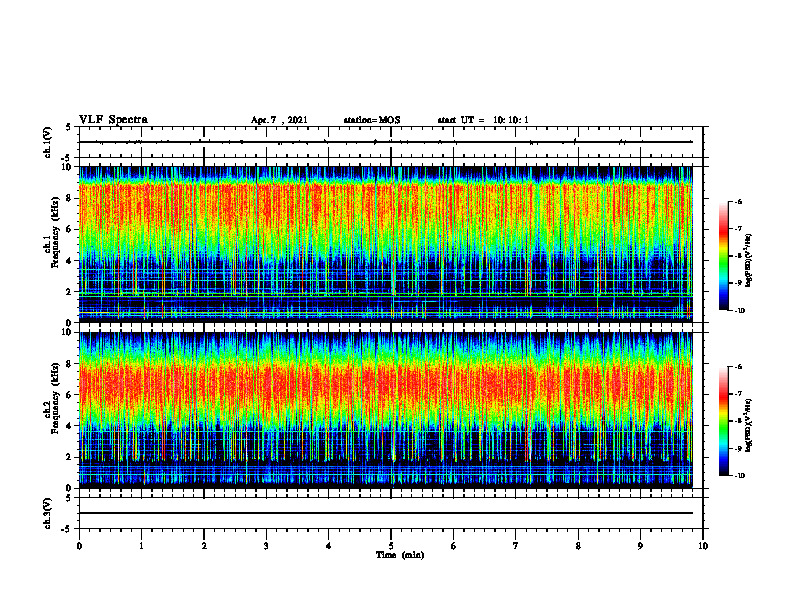The image size is (792, 612).
Task: Click the '2' frequency tick on ch.2 panel
Action: [70, 457]
